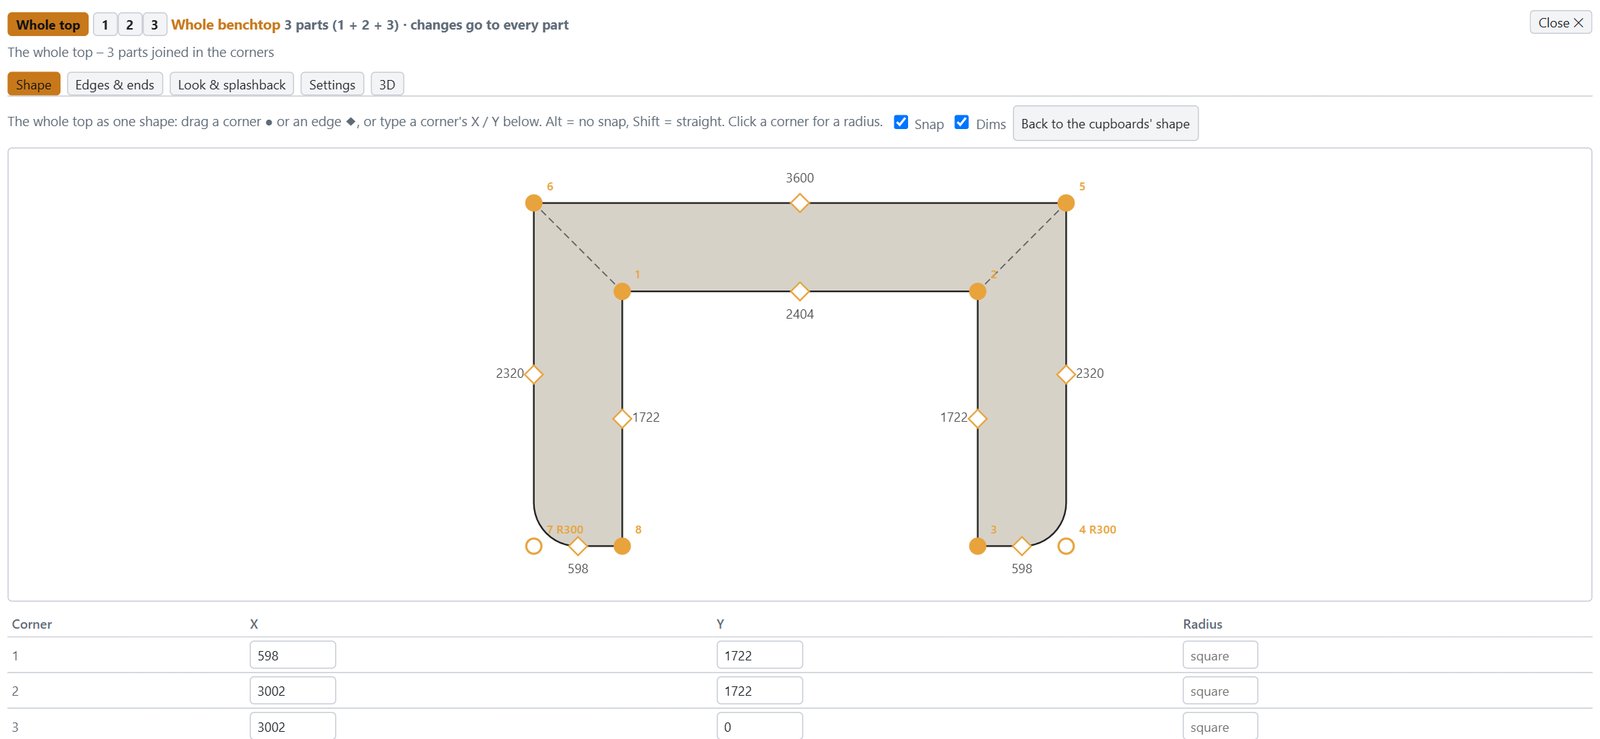Click corner handle 2 on inner edge

(x=978, y=291)
